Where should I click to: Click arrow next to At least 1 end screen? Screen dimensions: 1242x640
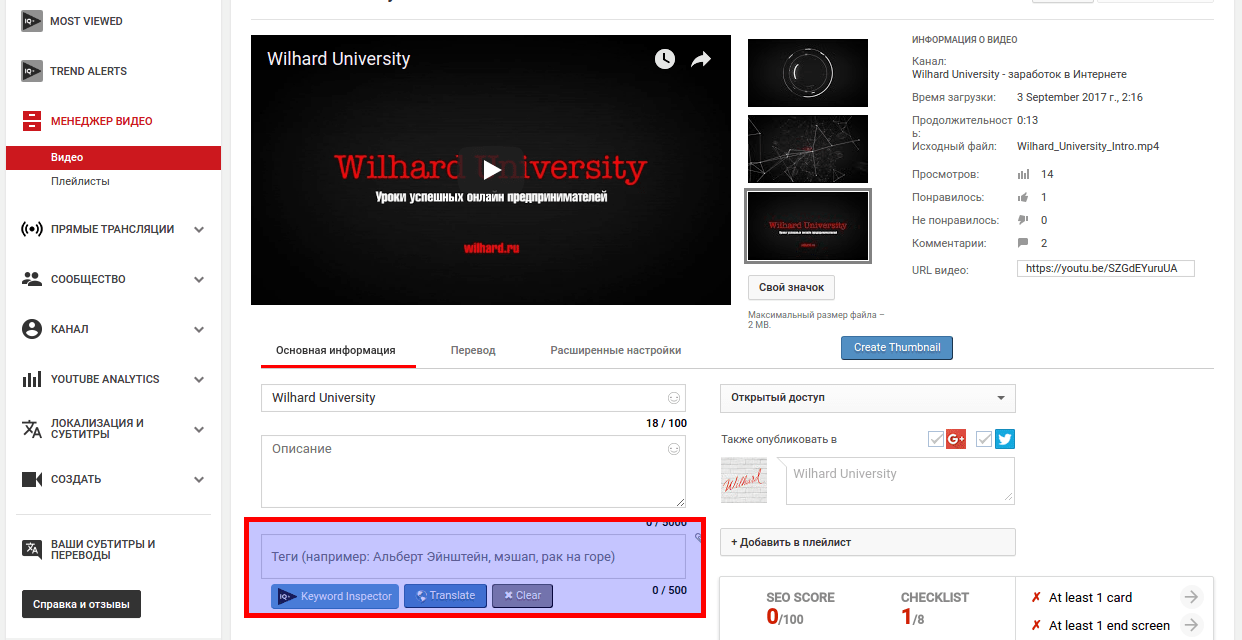(1190, 625)
